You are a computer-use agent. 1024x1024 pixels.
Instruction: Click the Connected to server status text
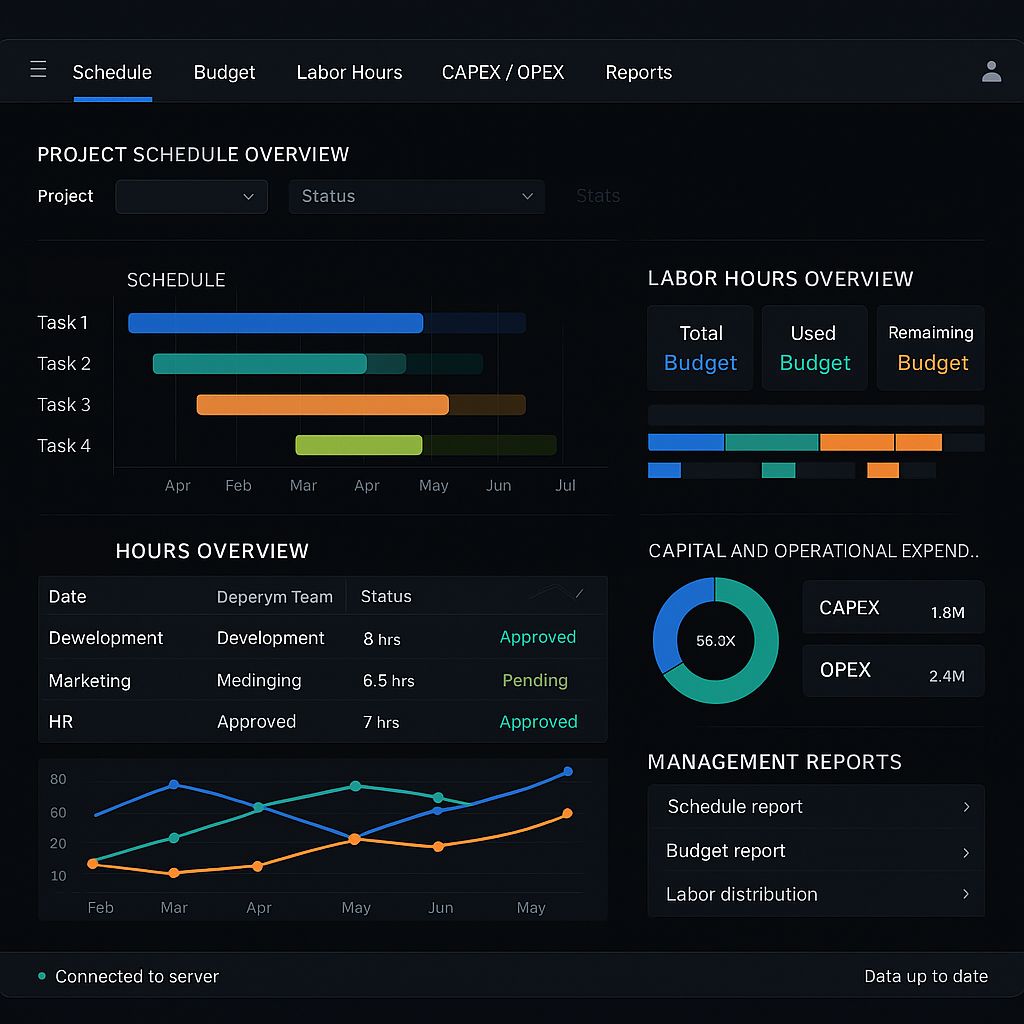point(136,976)
